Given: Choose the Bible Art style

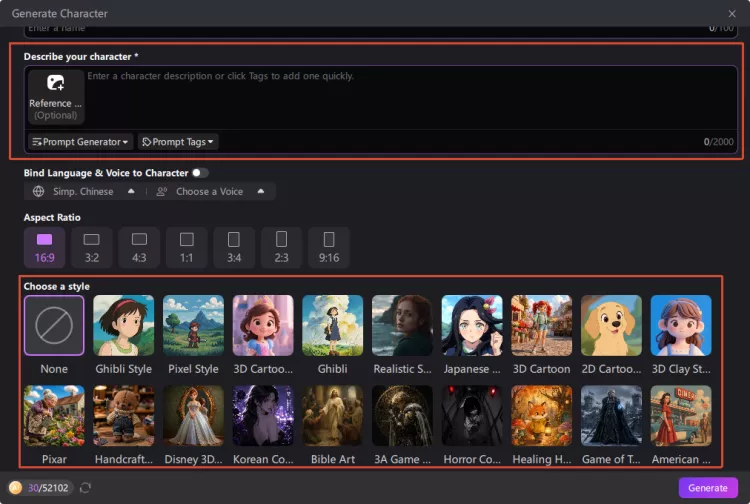Looking at the screenshot, I should point(332,416).
